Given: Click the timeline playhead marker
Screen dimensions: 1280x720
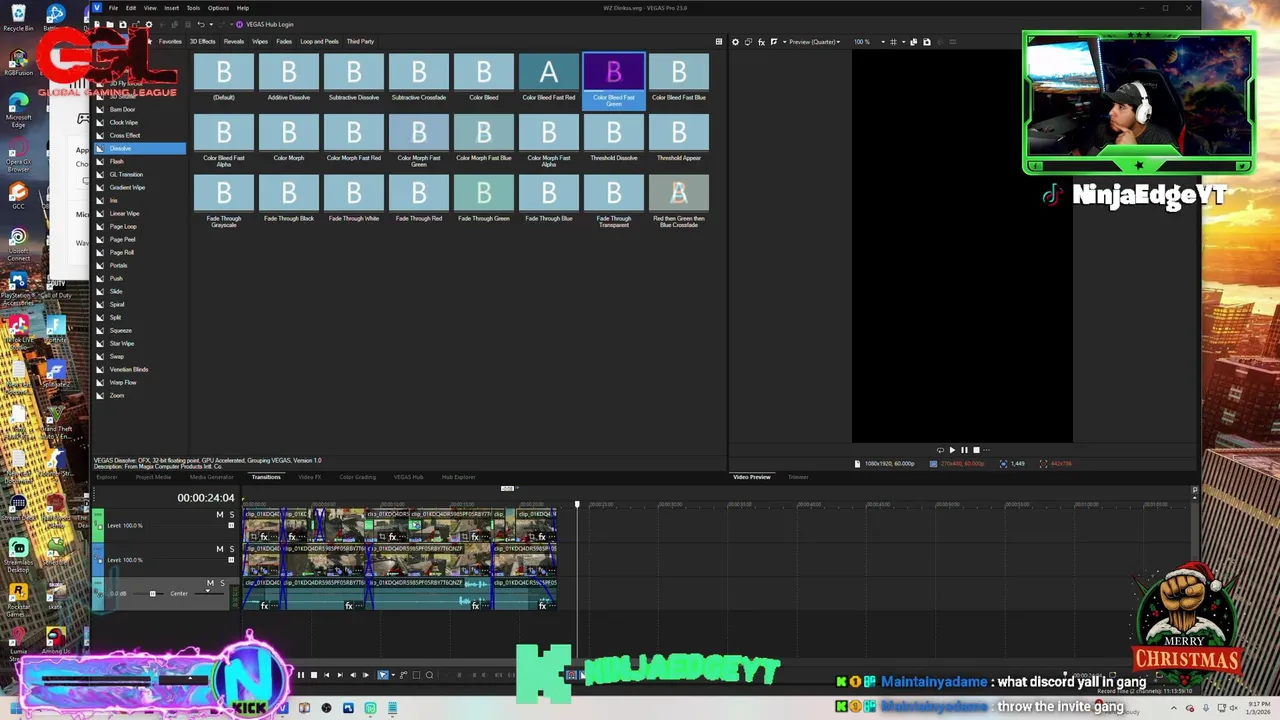Looking at the screenshot, I should (577, 504).
